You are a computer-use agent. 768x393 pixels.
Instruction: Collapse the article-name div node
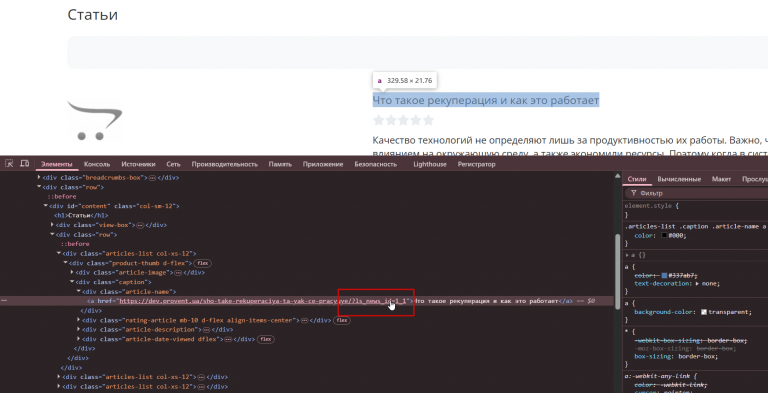[78, 292]
